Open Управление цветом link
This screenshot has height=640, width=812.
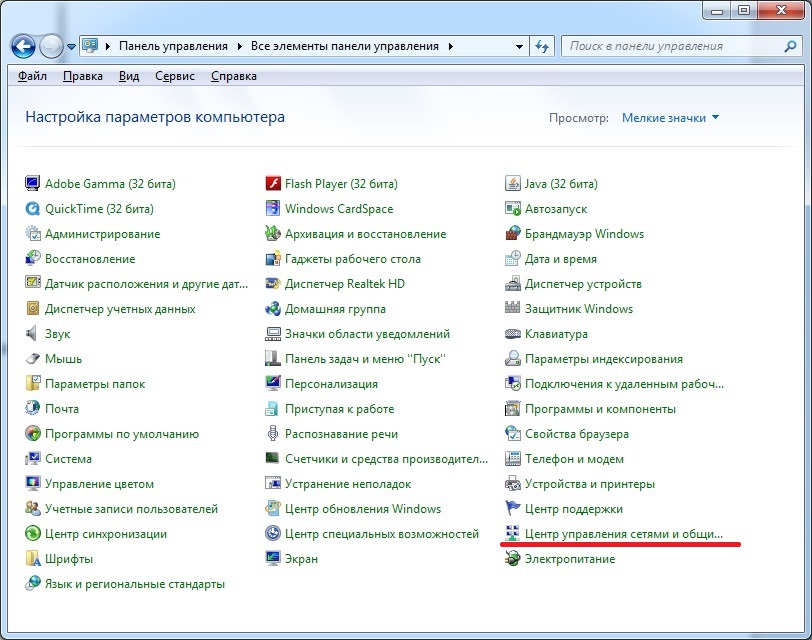click(x=99, y=484)
